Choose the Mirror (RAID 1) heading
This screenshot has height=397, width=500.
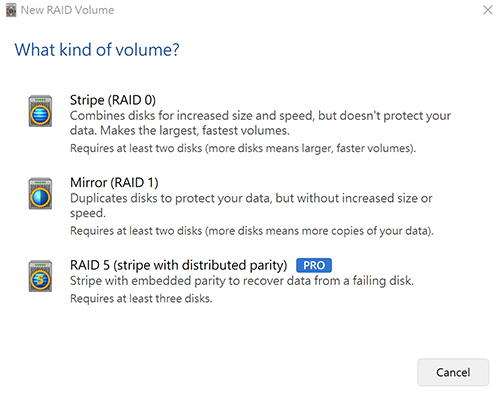pyautogui.click(x=114, y=183)
